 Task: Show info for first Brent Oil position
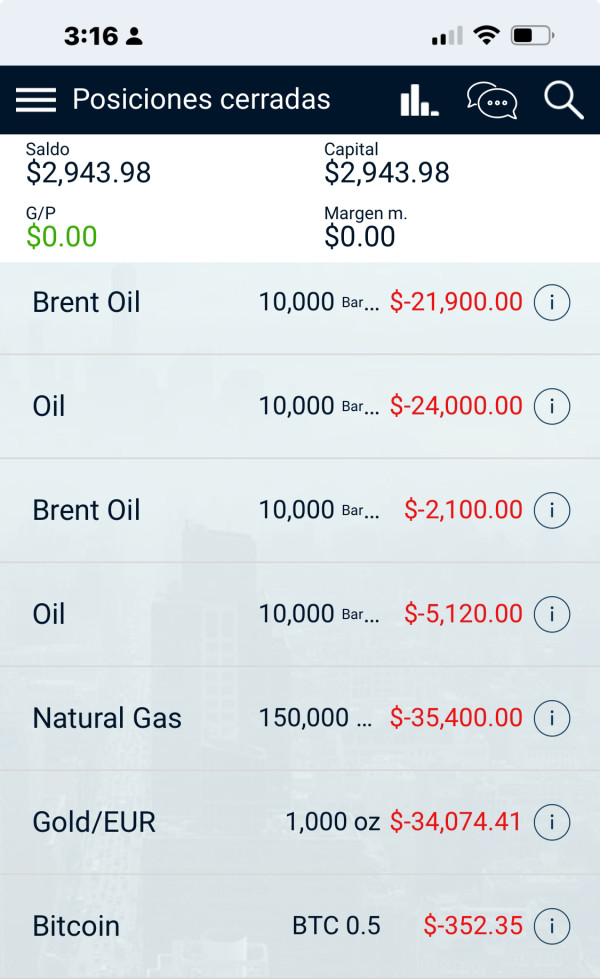pos(552,302)
